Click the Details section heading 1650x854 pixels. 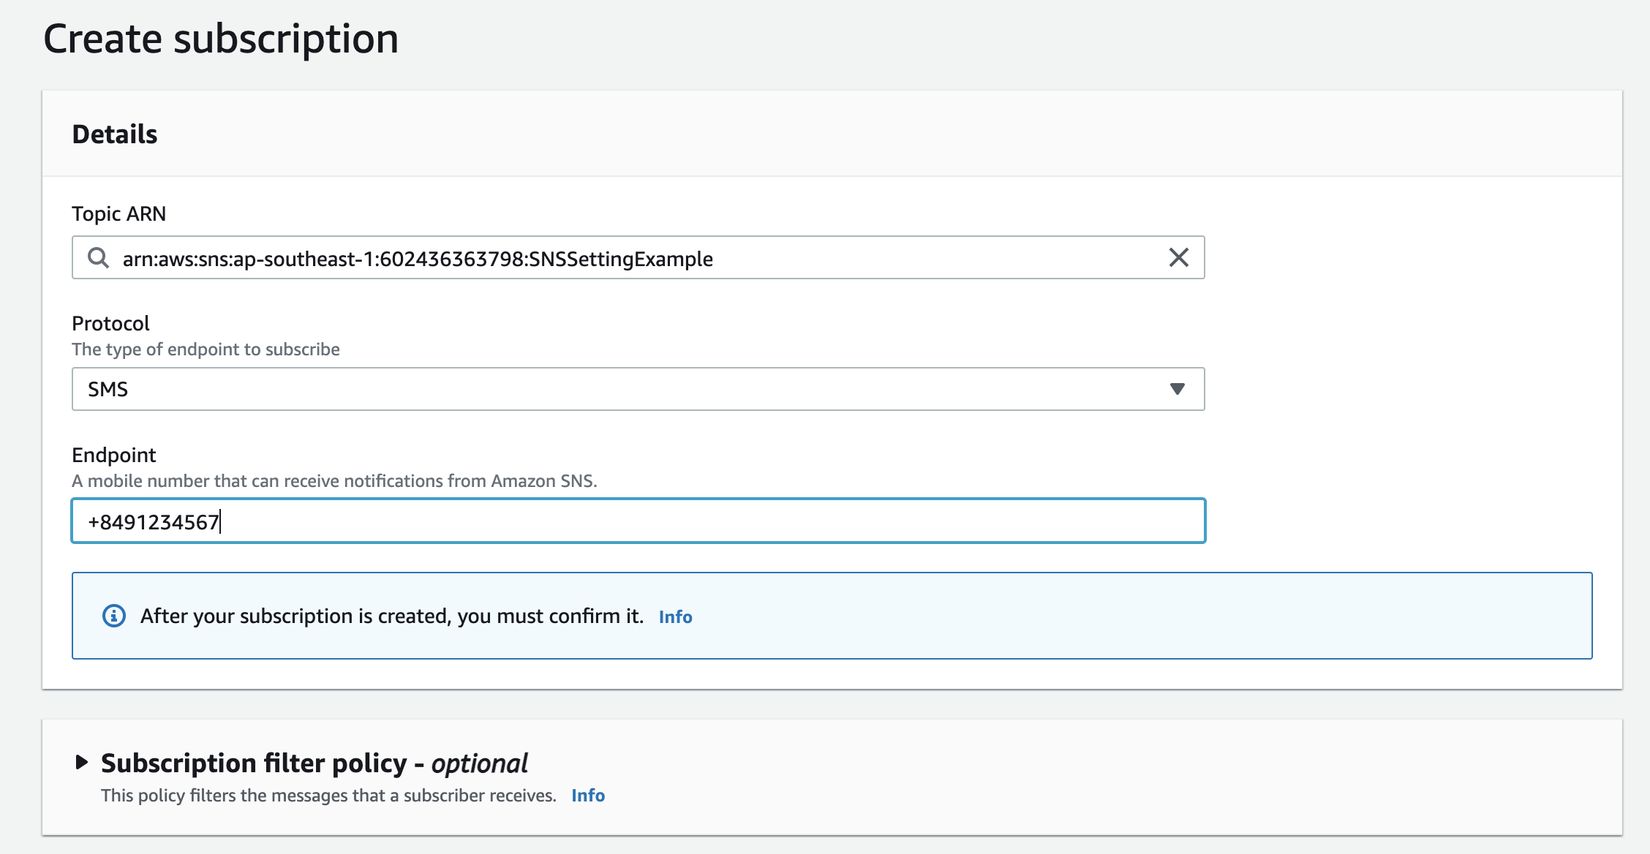115,134
